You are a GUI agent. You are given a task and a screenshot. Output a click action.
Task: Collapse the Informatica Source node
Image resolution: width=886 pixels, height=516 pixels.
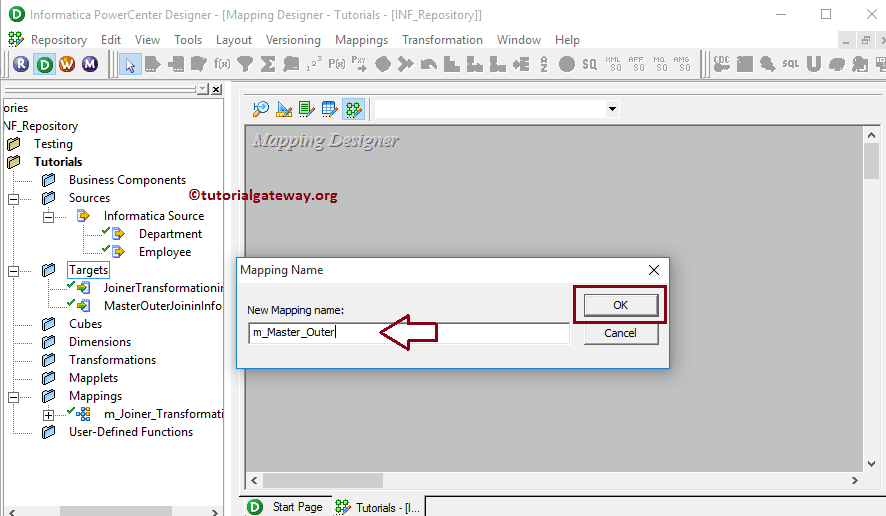coord(49,217)
